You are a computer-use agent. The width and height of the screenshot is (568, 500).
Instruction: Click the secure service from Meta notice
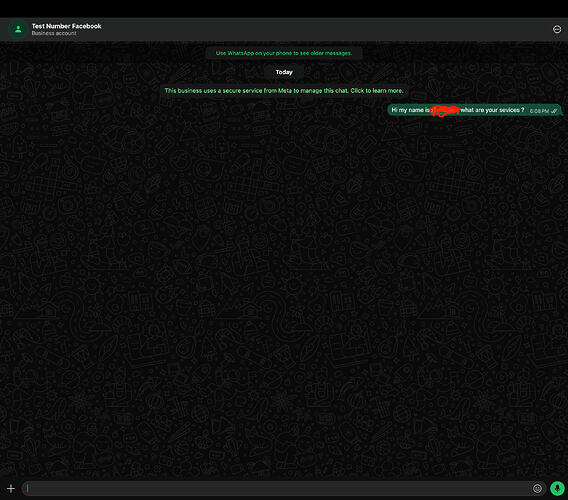(284, 91)
